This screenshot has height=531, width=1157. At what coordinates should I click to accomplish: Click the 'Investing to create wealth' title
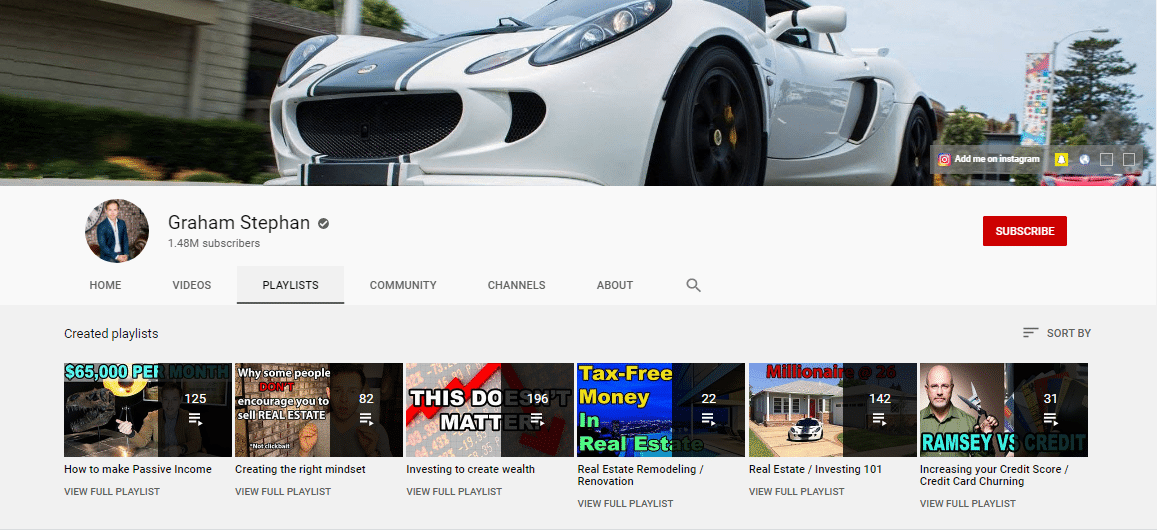[471, 470]
